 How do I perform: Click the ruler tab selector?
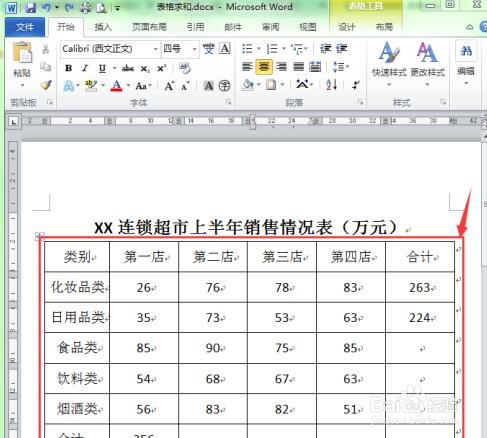point(14,122)
